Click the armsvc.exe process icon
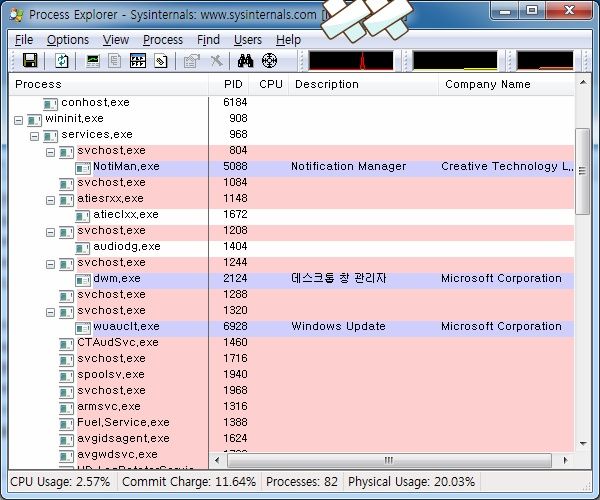This screenshot has height=500, width=600. 66,408
